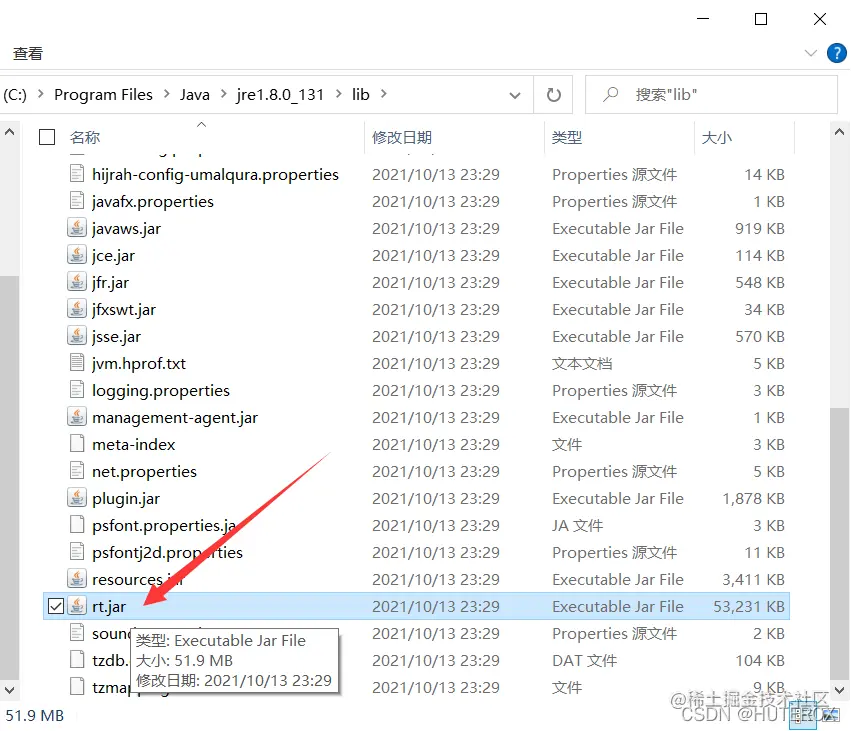851x731 pixels.
Task: Click the file list scrollbar up arrow
Action: pos(839,132)
